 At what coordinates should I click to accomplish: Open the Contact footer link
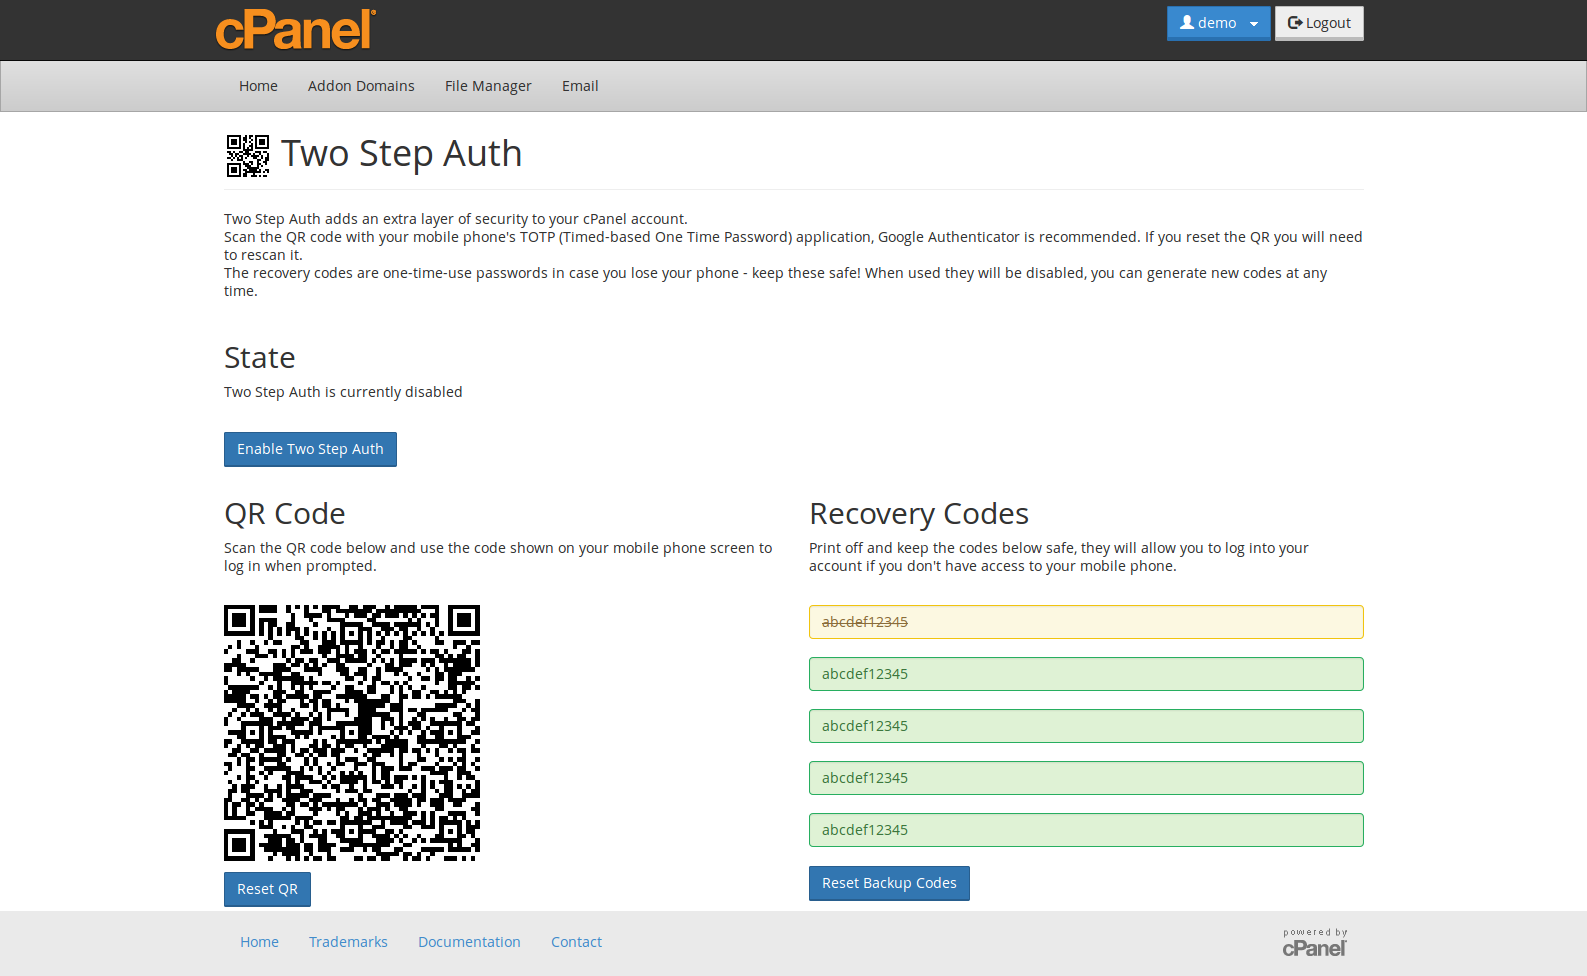[x=576, y=942]
